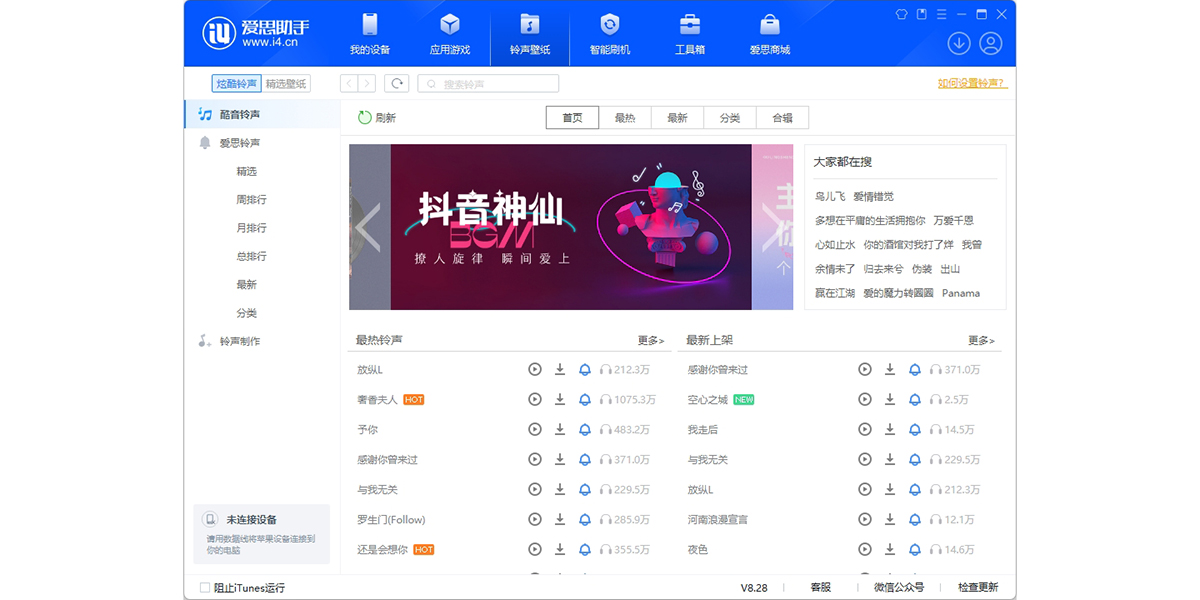Screen dimensions: 1200x600
Task: Open 爱思商城 store
Action: [x=770, y=34]
